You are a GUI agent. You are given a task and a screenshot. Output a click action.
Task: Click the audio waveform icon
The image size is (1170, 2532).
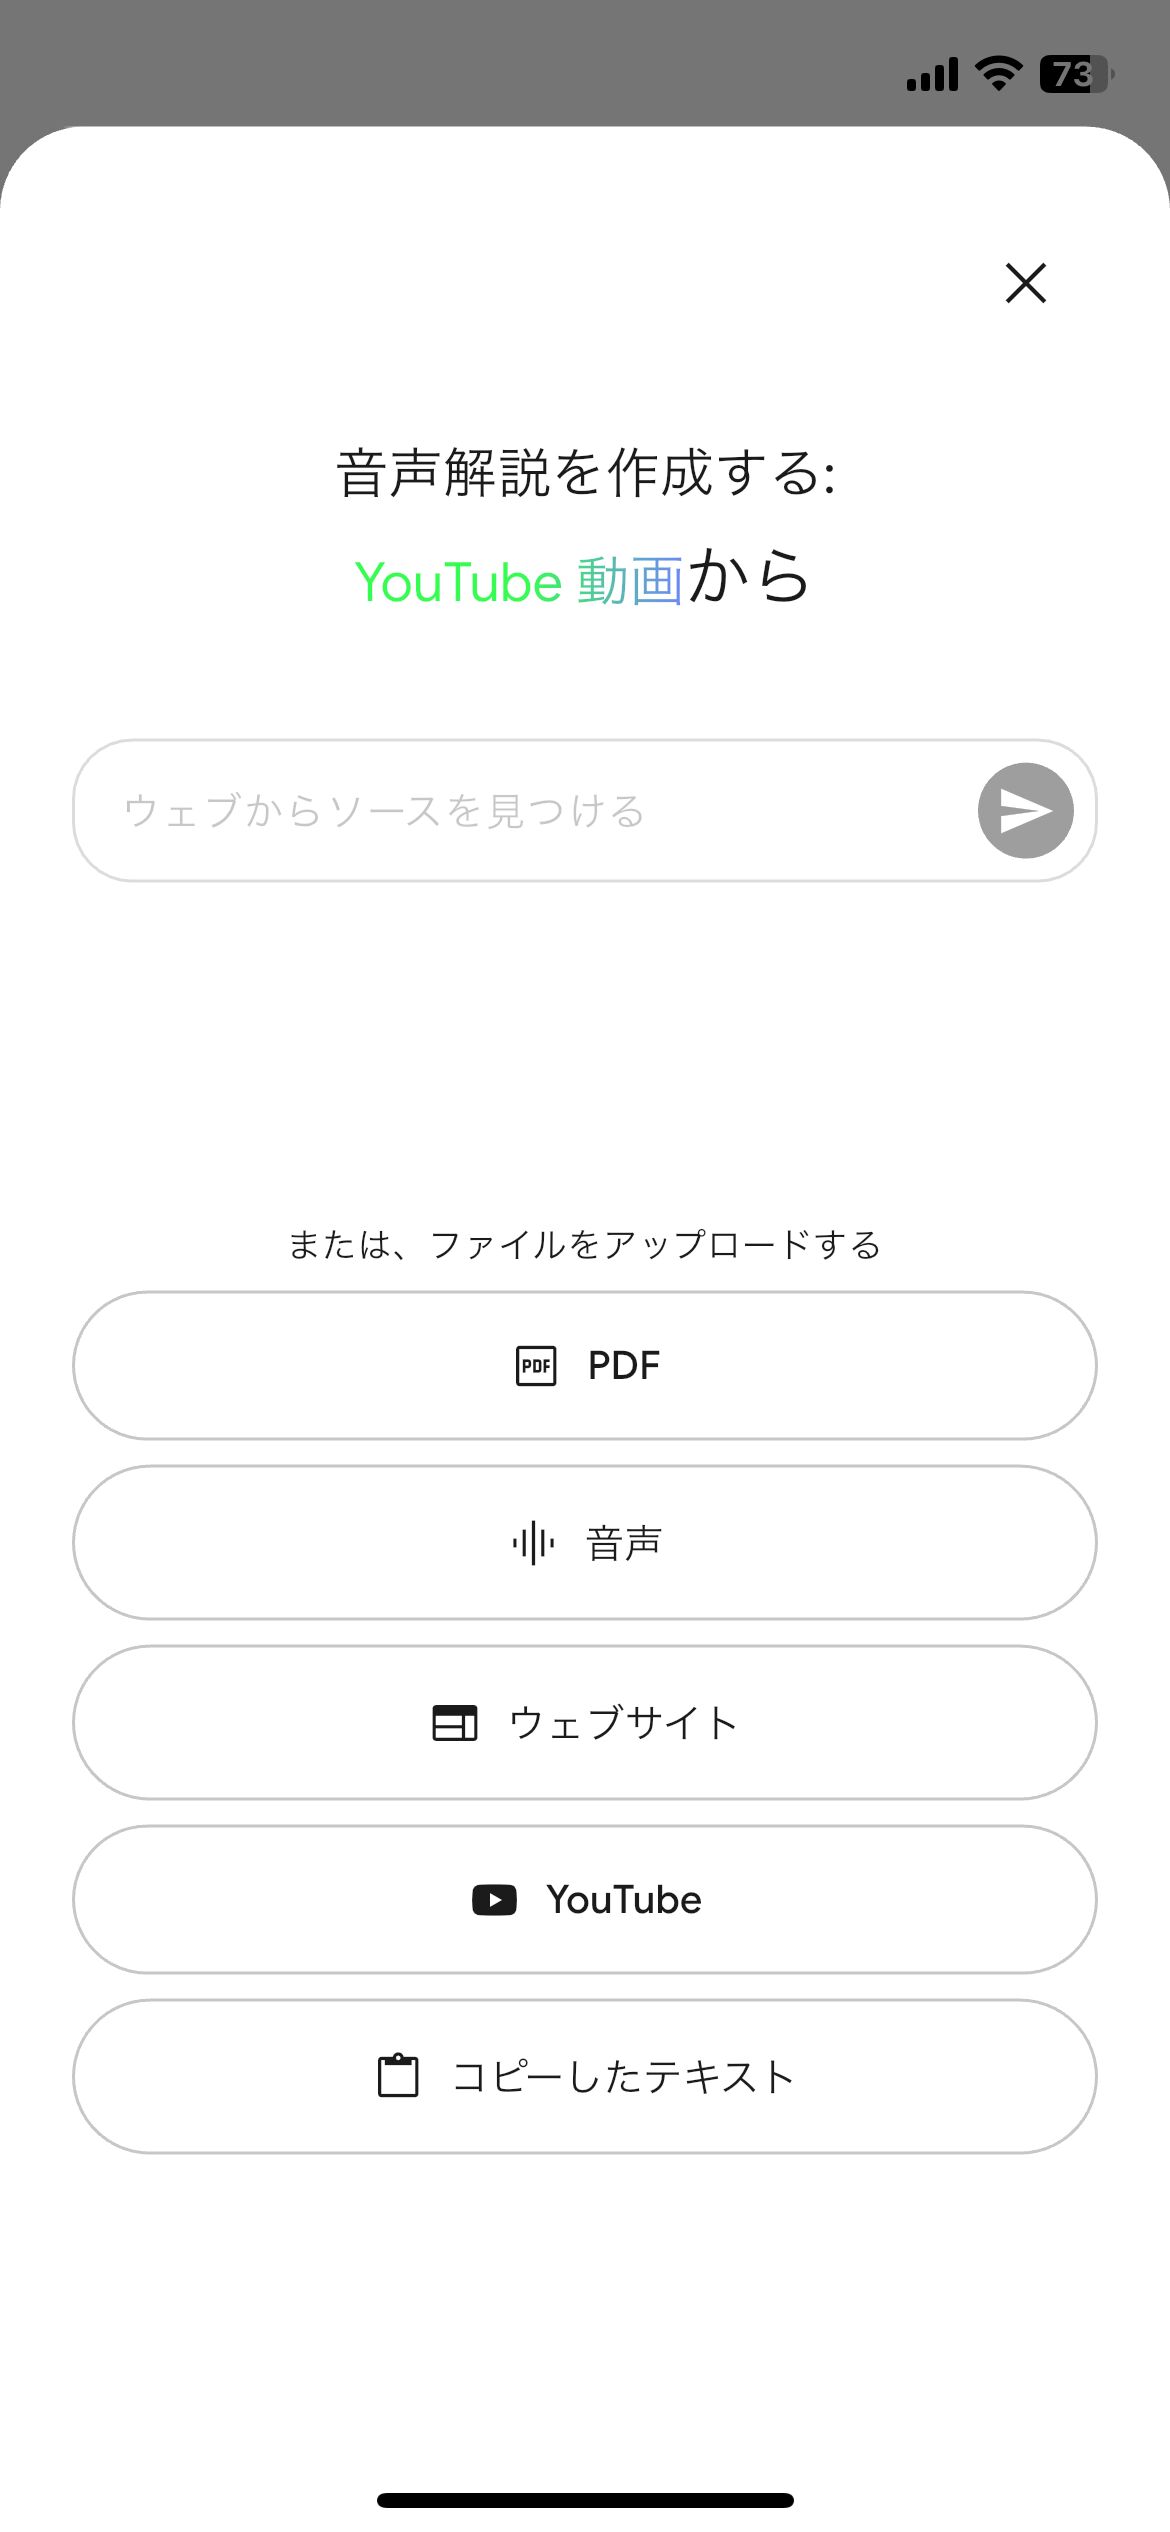tap(533, 1543)
